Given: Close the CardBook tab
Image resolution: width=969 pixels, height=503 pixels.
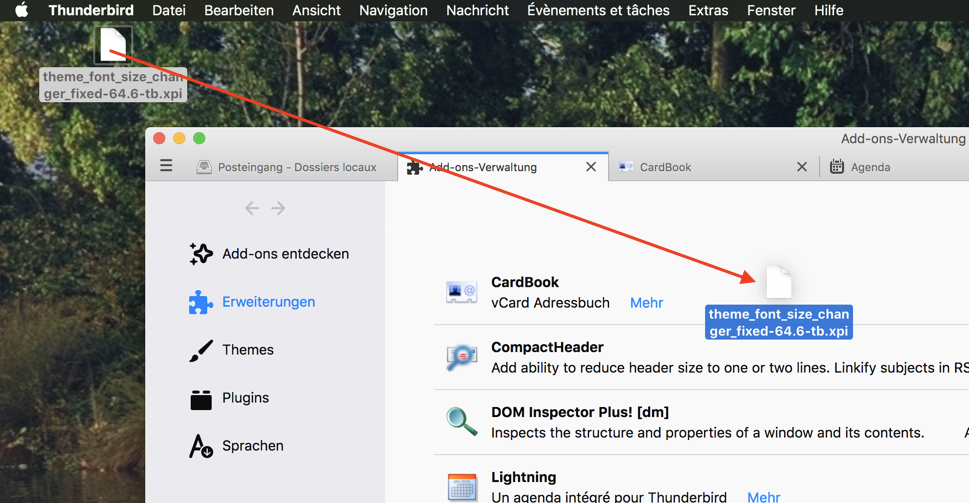Looking at the screenshot, I should (802, 167).
